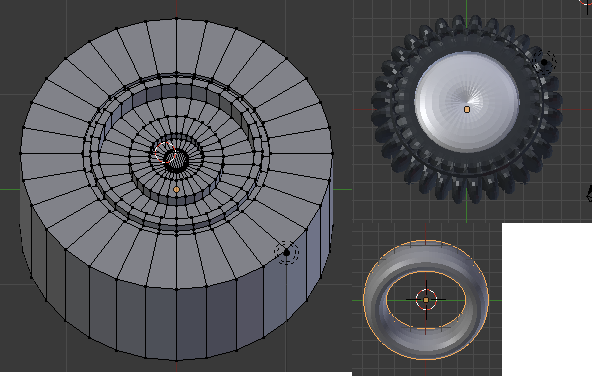Click the 3D cursor inside the torus hole
The image size is (592, 376).
point(426,299)
